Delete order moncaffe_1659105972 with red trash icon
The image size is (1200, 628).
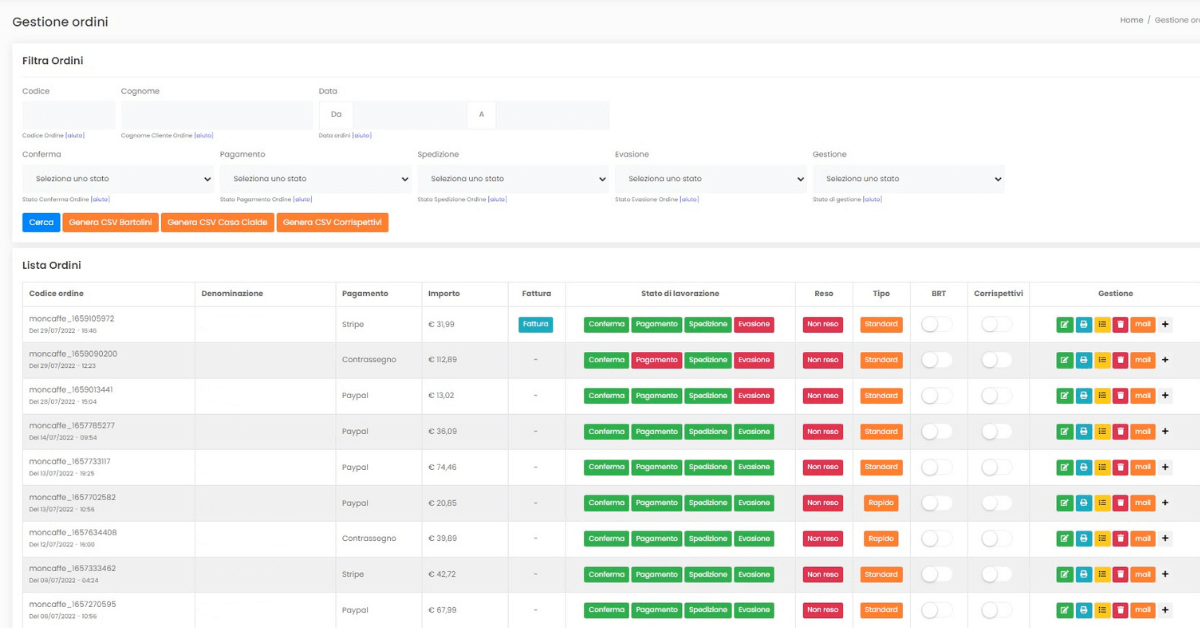click(1121, 324)
